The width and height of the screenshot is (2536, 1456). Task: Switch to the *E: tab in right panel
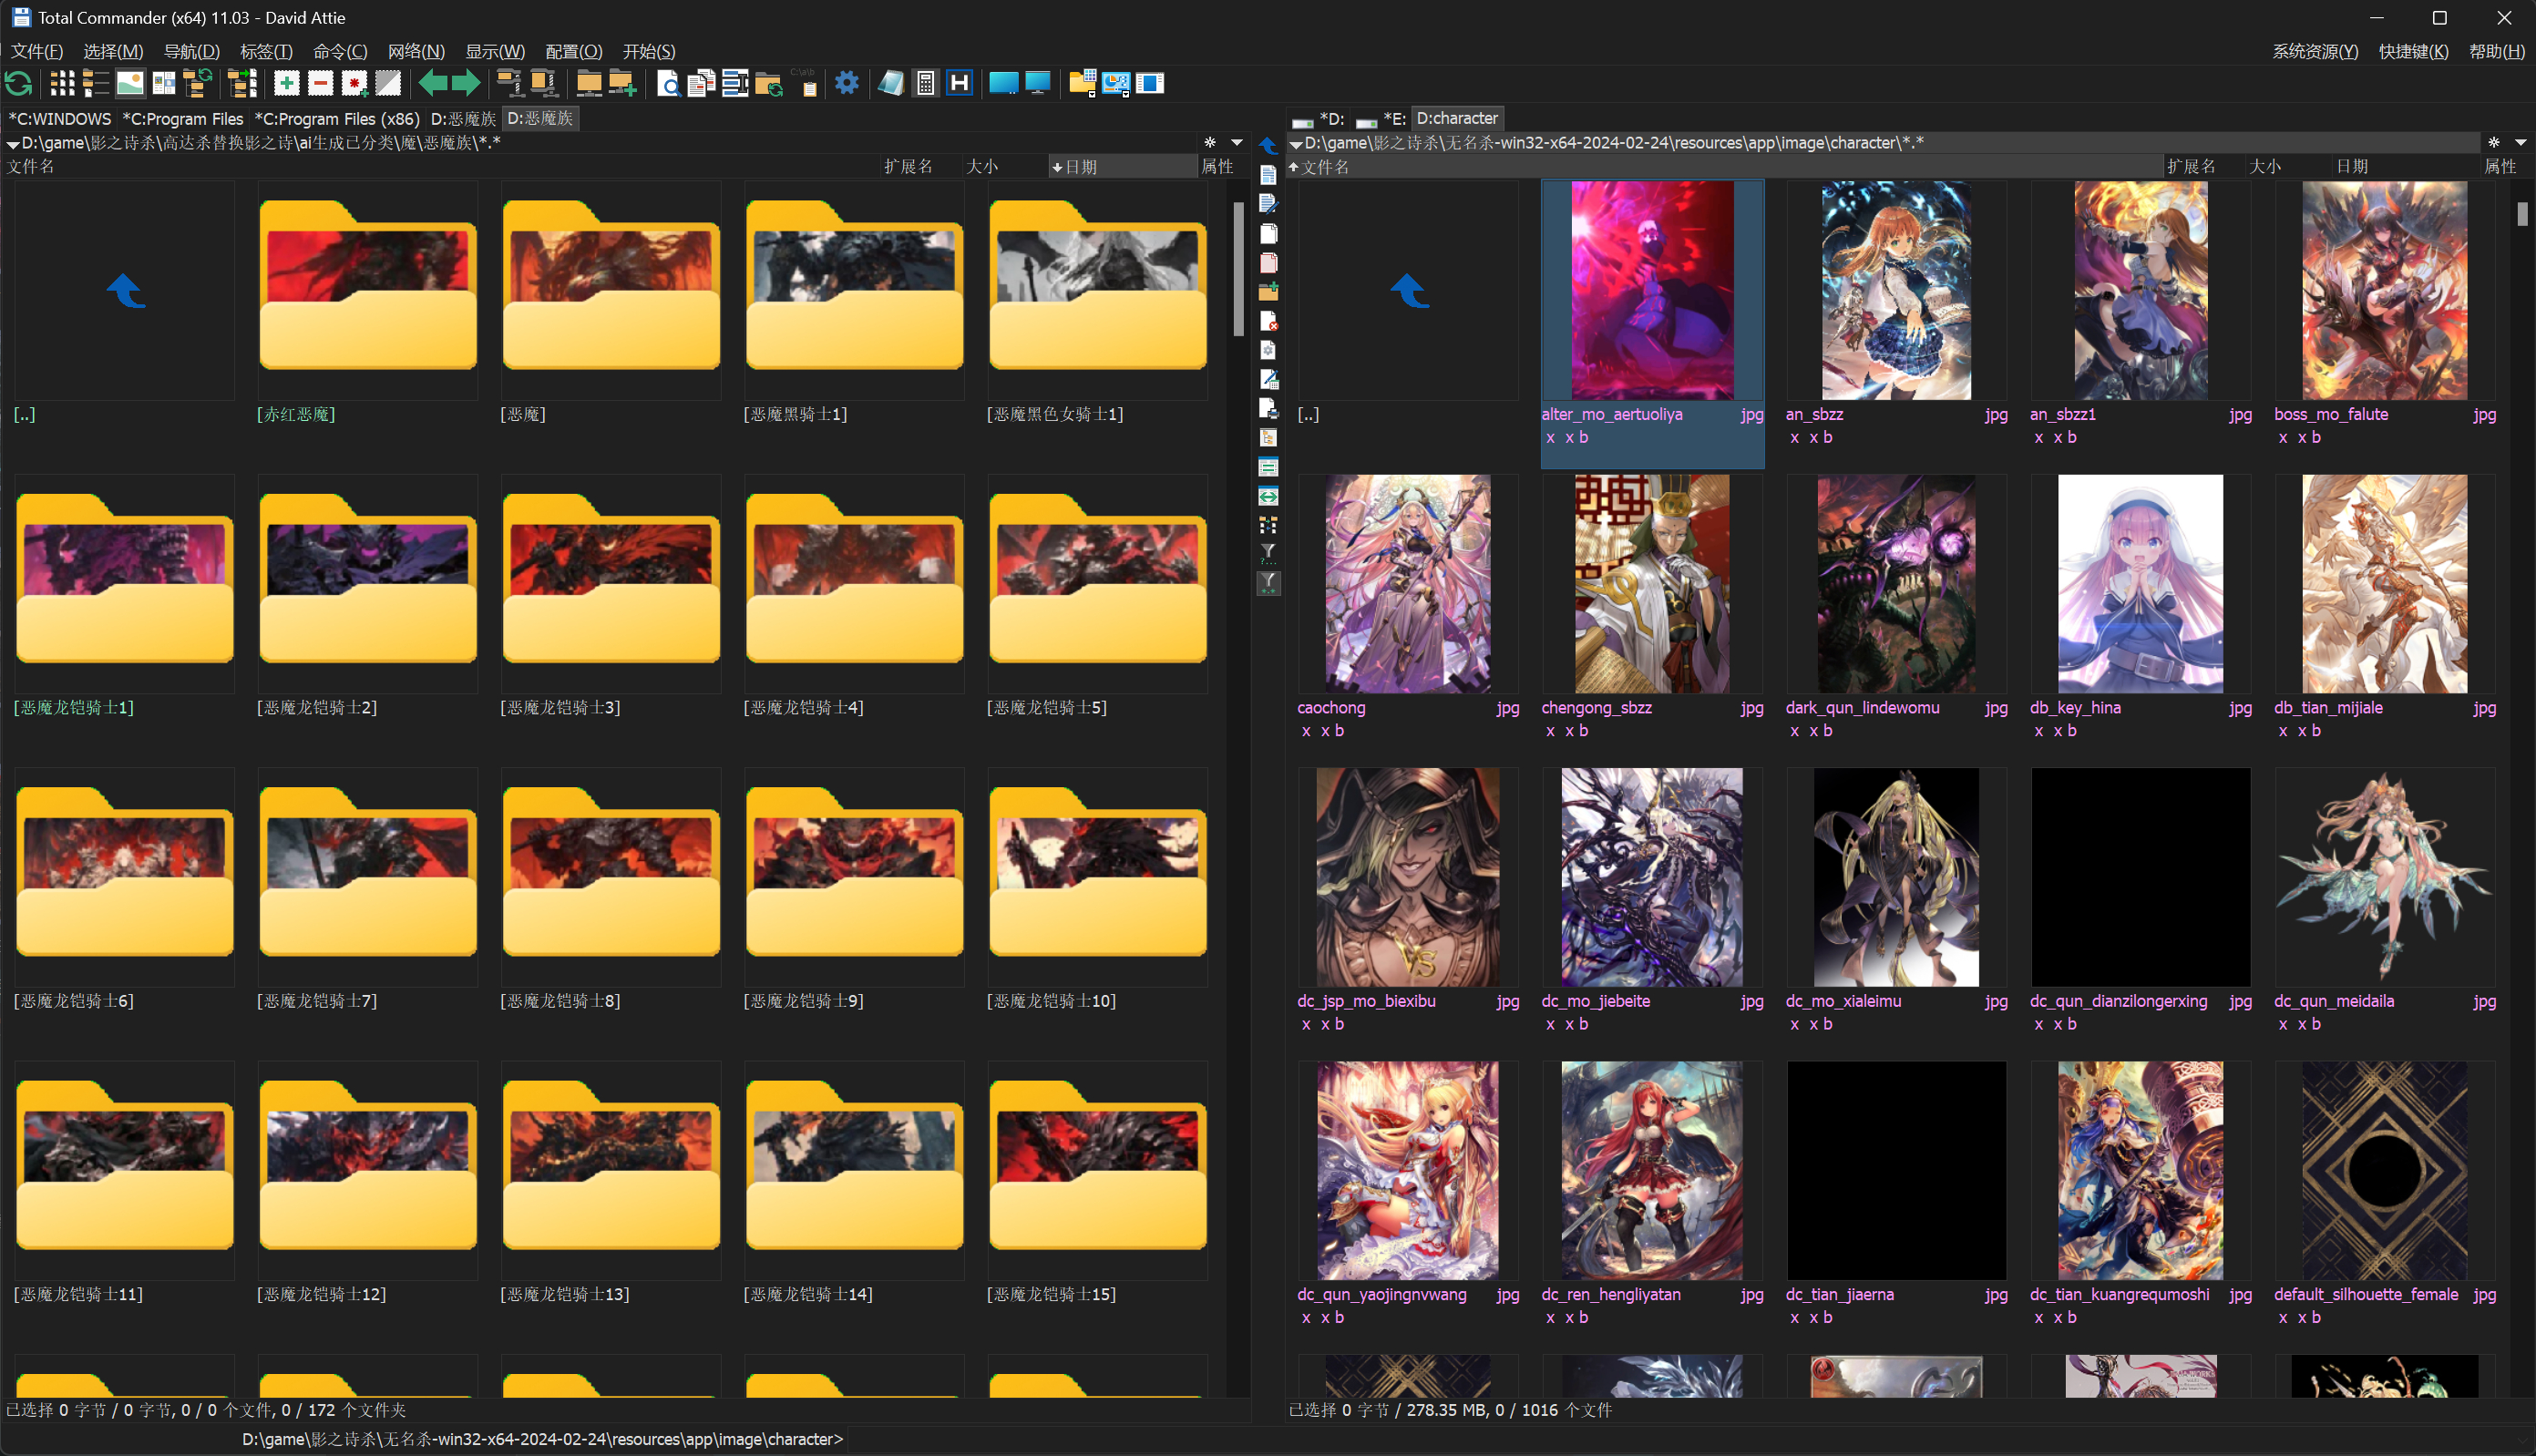coord(1381,118)
